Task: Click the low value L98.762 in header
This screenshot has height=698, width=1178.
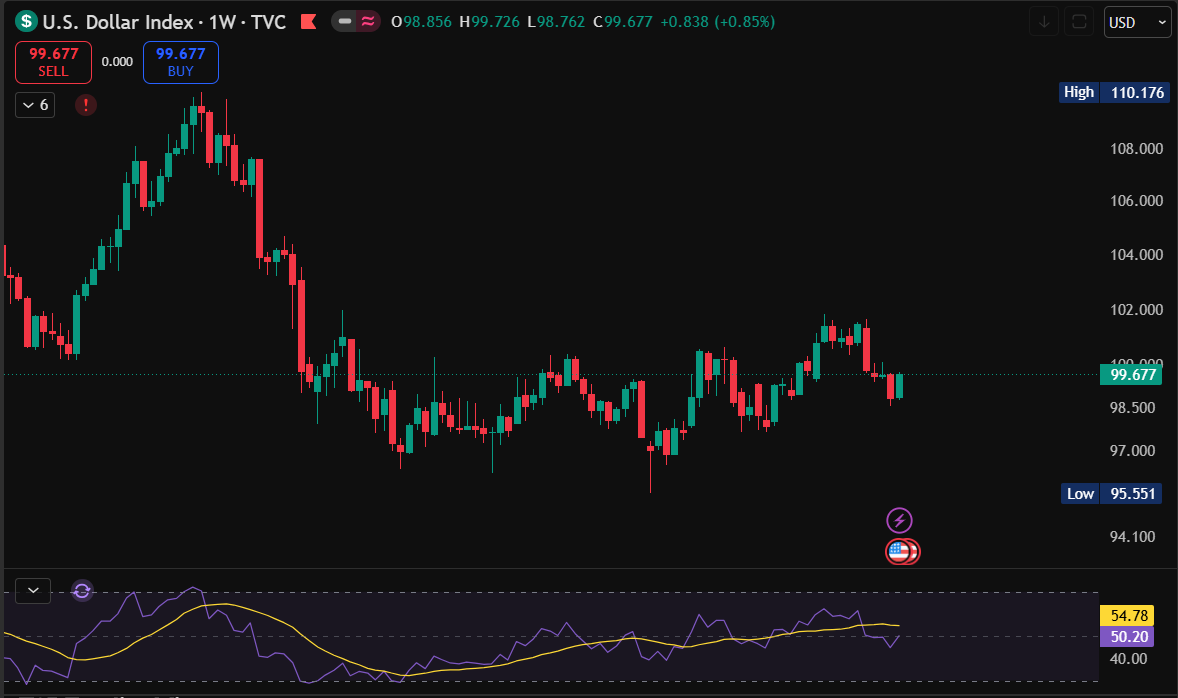Action: point(556,22)
